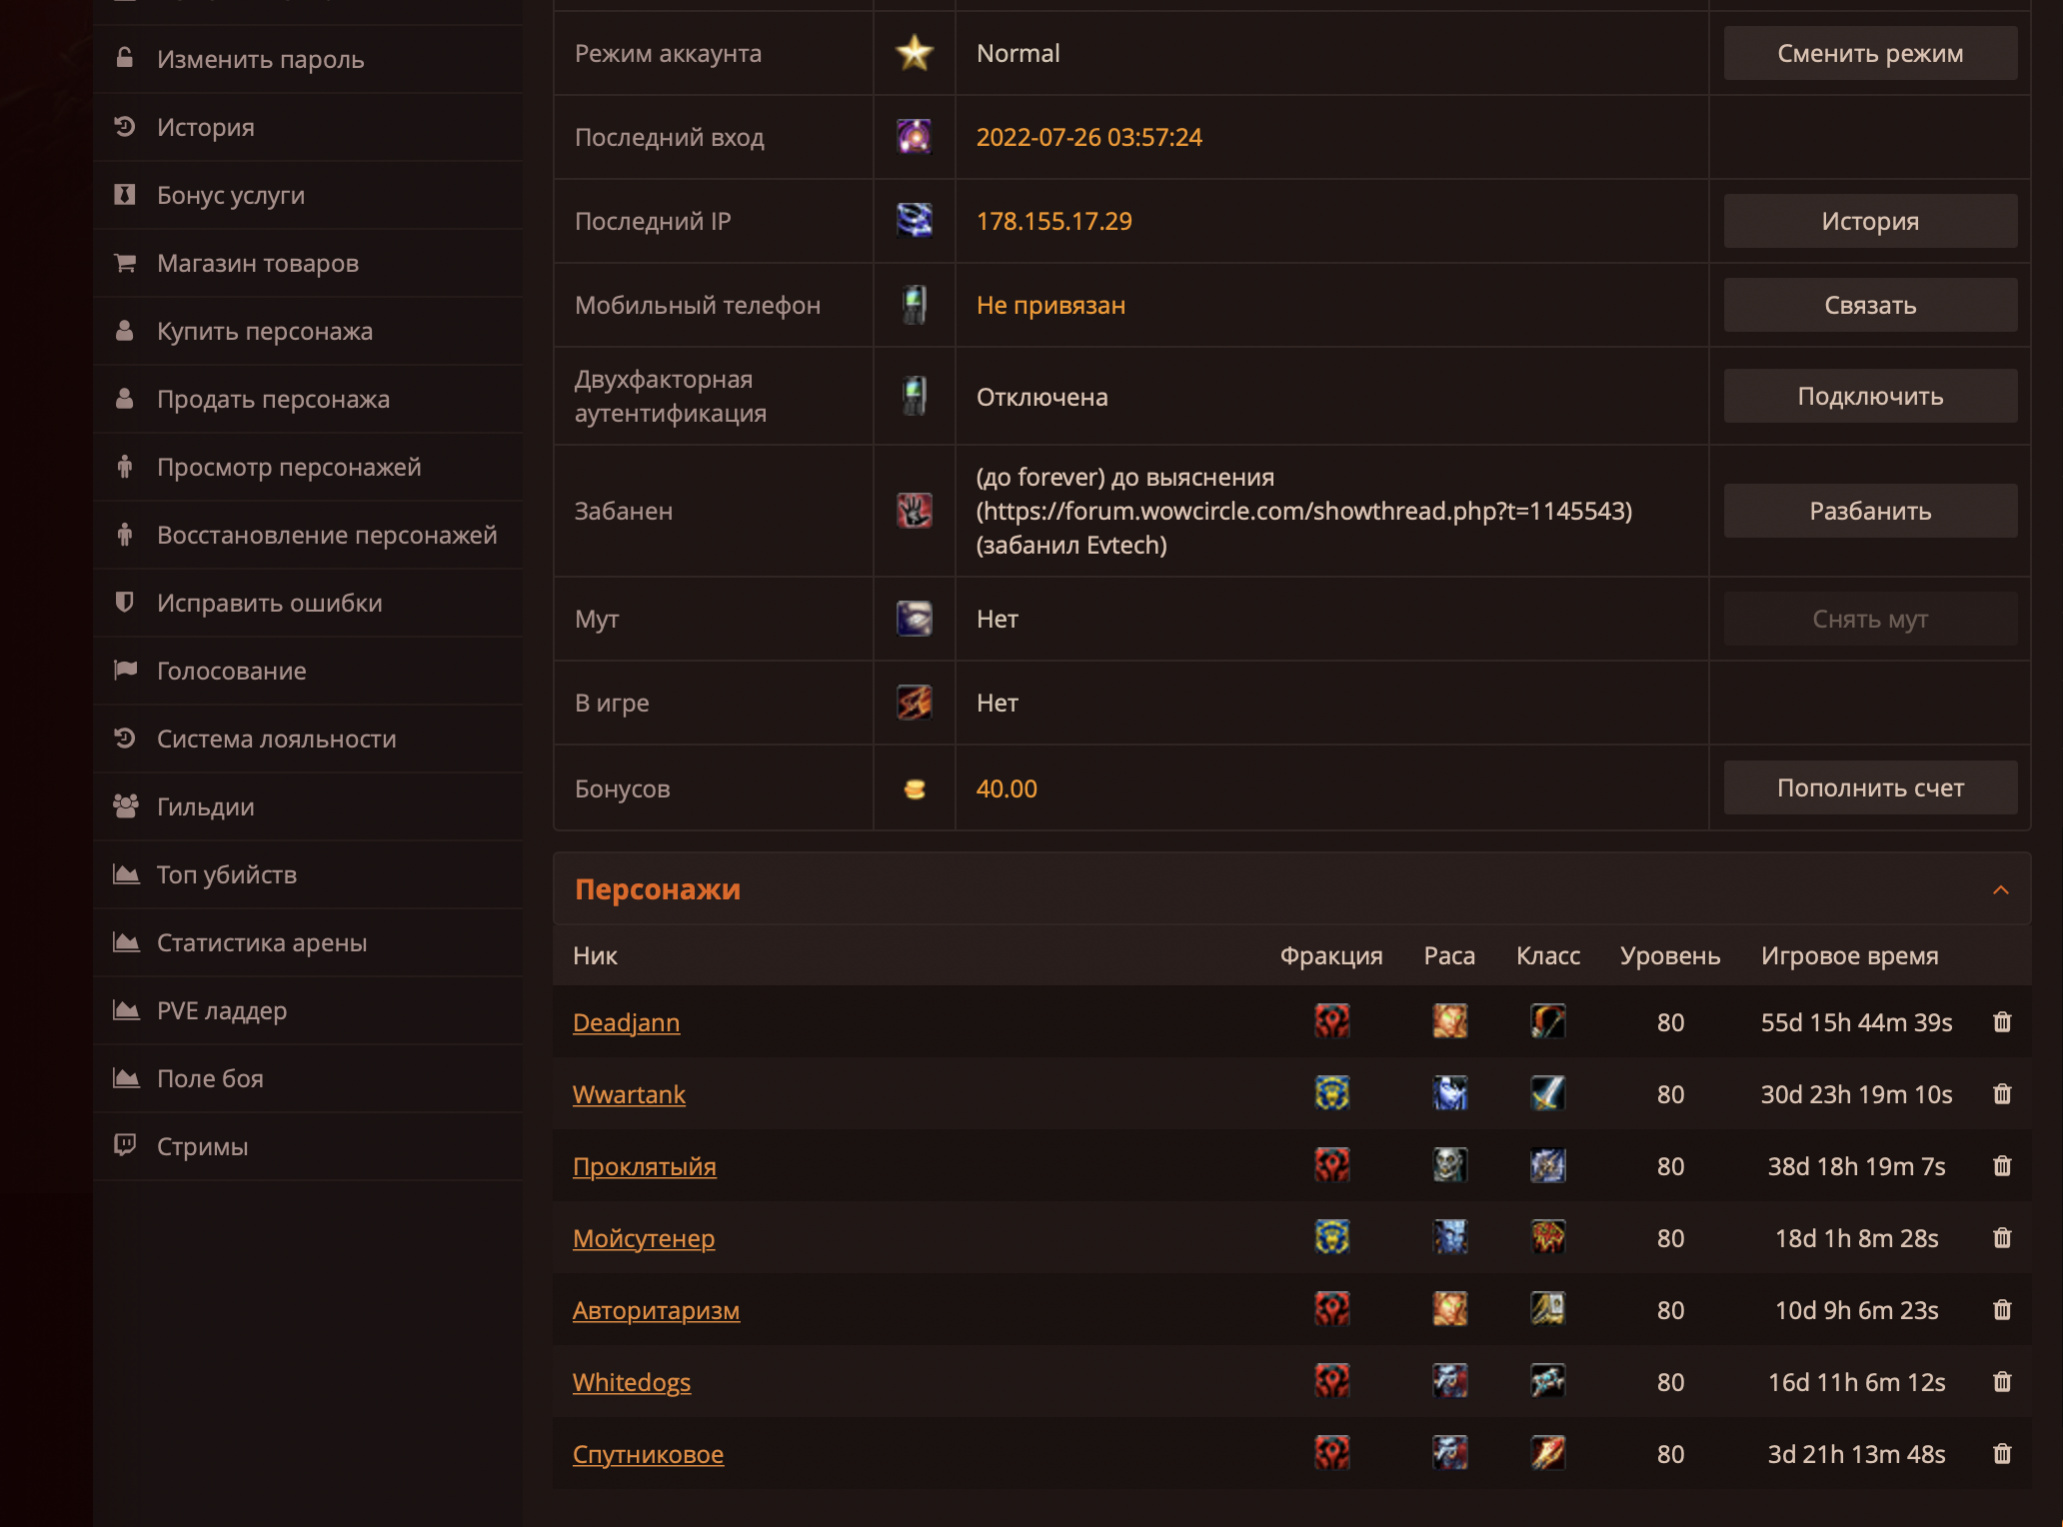Screen dimensions: 2063x1527
Task: Open Магазин товаров menu item
Action: 257,263
